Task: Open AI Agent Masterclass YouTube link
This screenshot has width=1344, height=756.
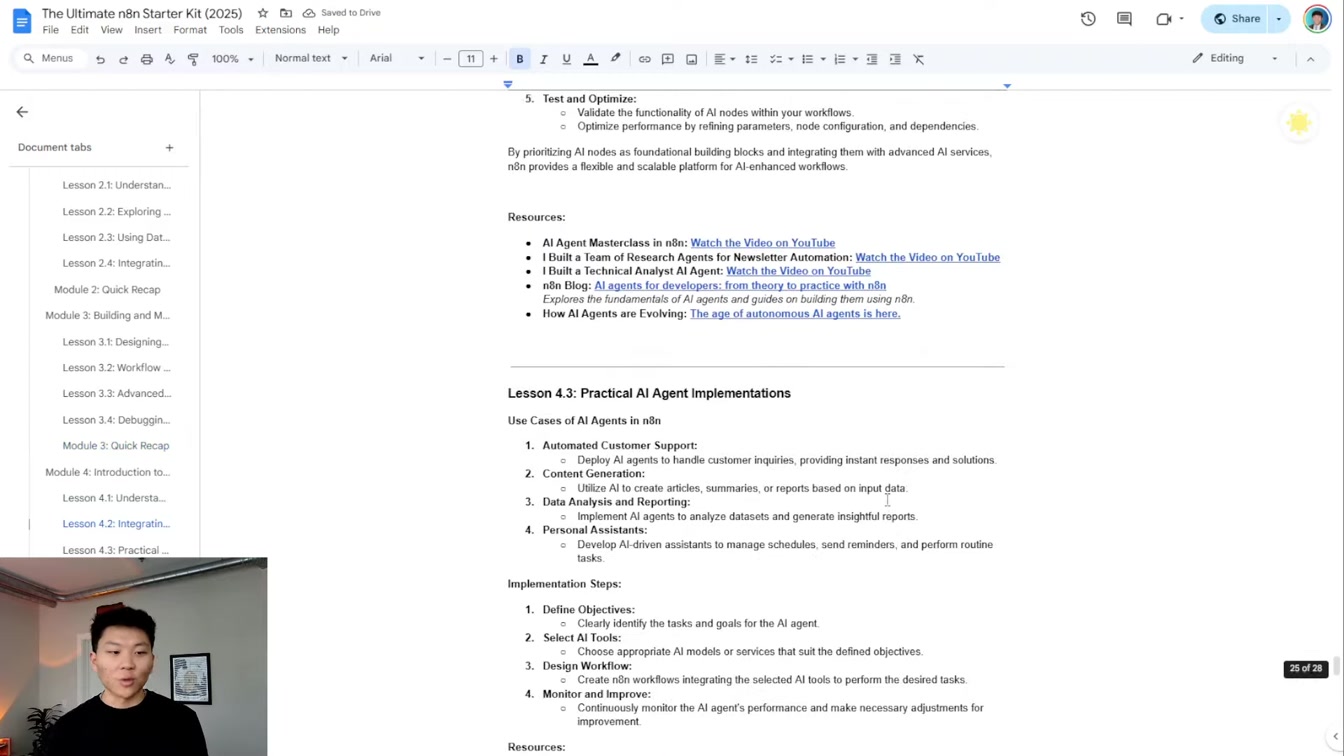Action: click(x=762, y=243)
